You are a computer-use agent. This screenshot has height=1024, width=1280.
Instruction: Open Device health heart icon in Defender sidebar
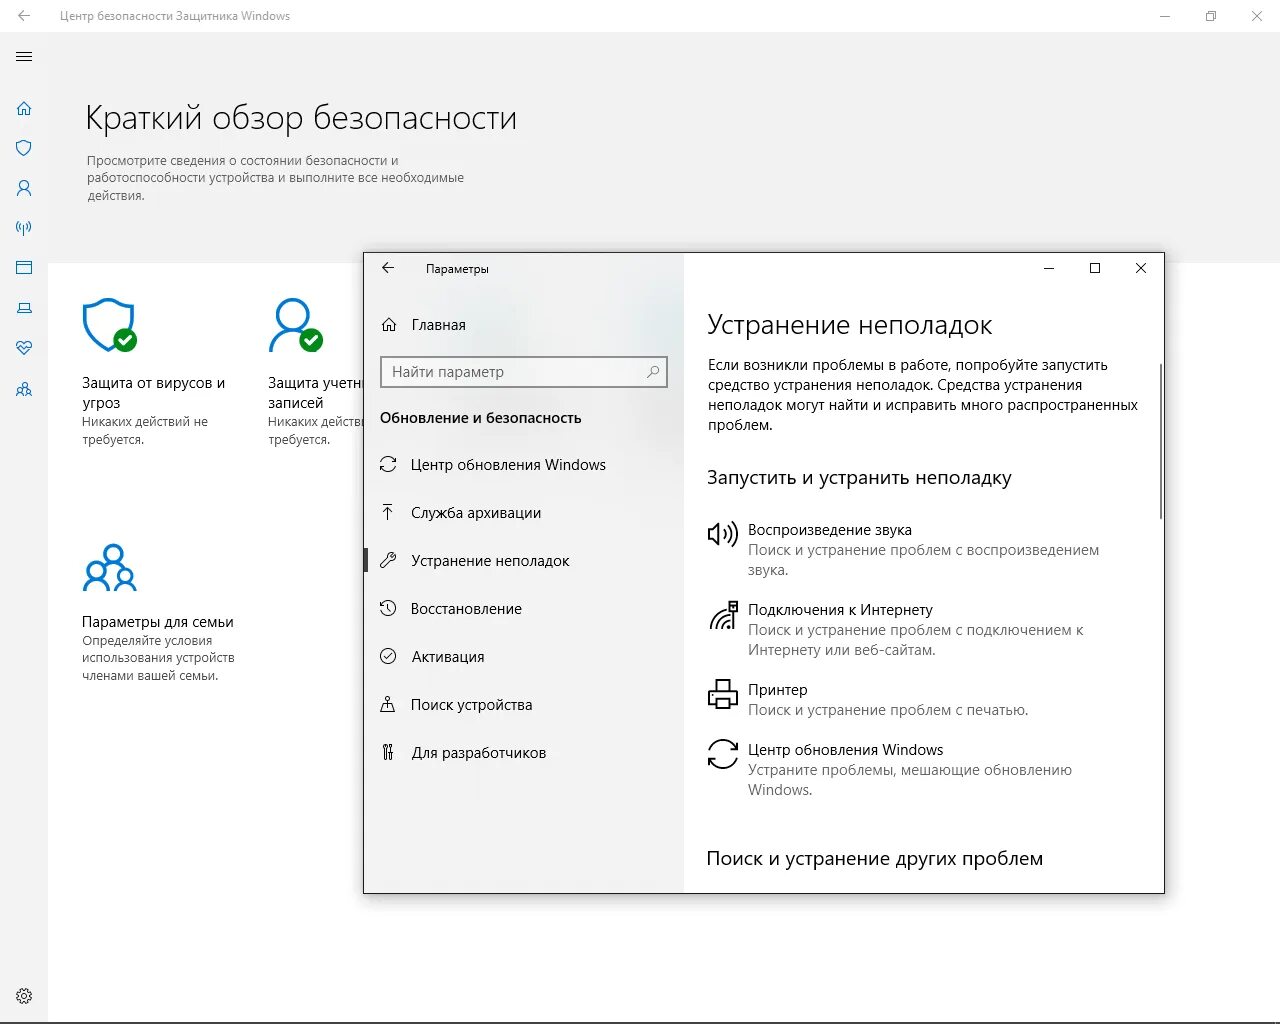(x=24, y=348)
